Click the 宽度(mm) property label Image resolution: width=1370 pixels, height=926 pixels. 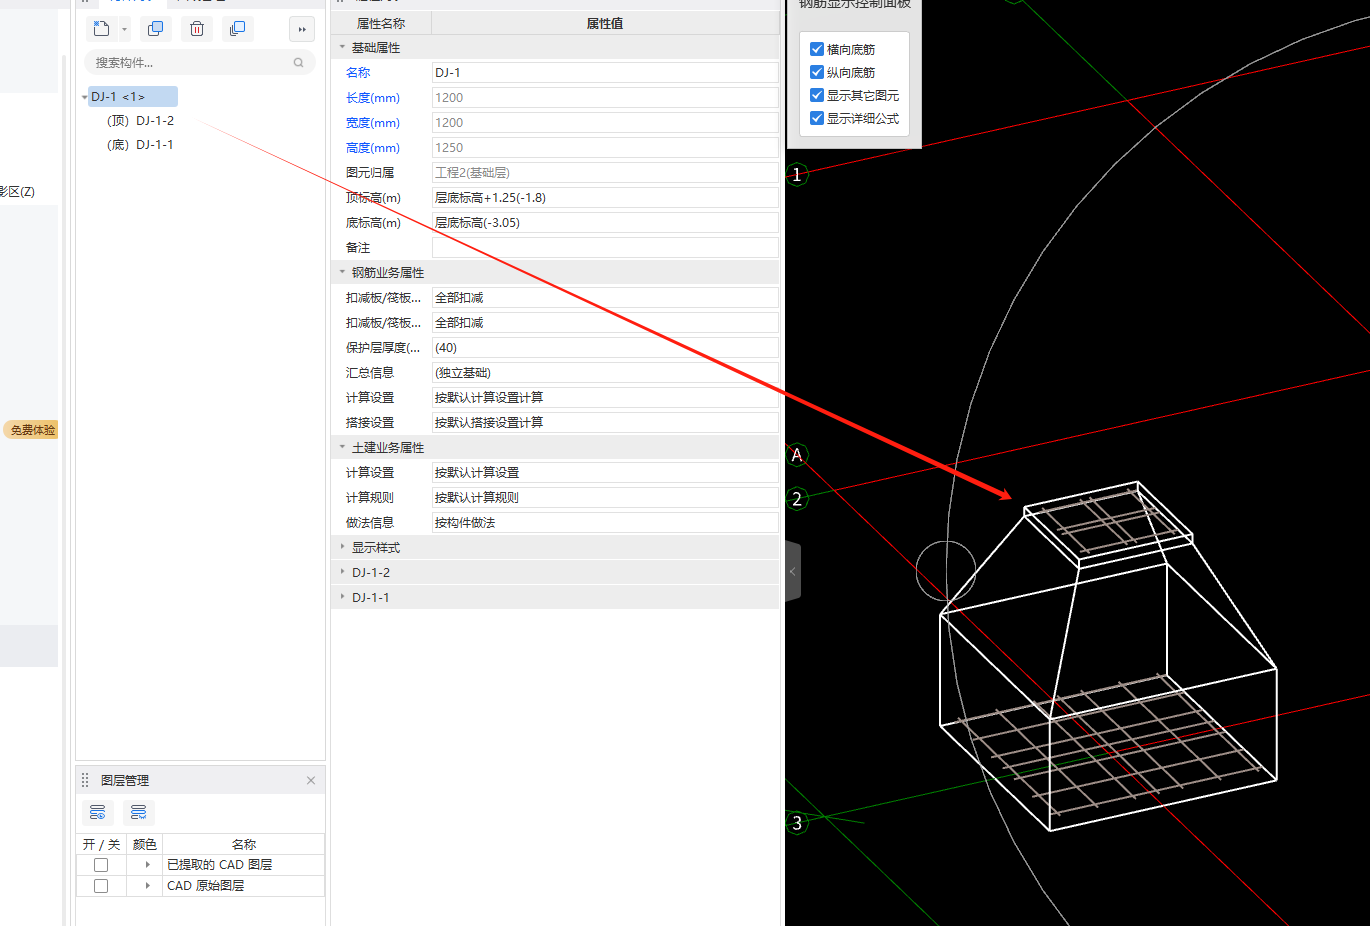click(x=373, y=123)
